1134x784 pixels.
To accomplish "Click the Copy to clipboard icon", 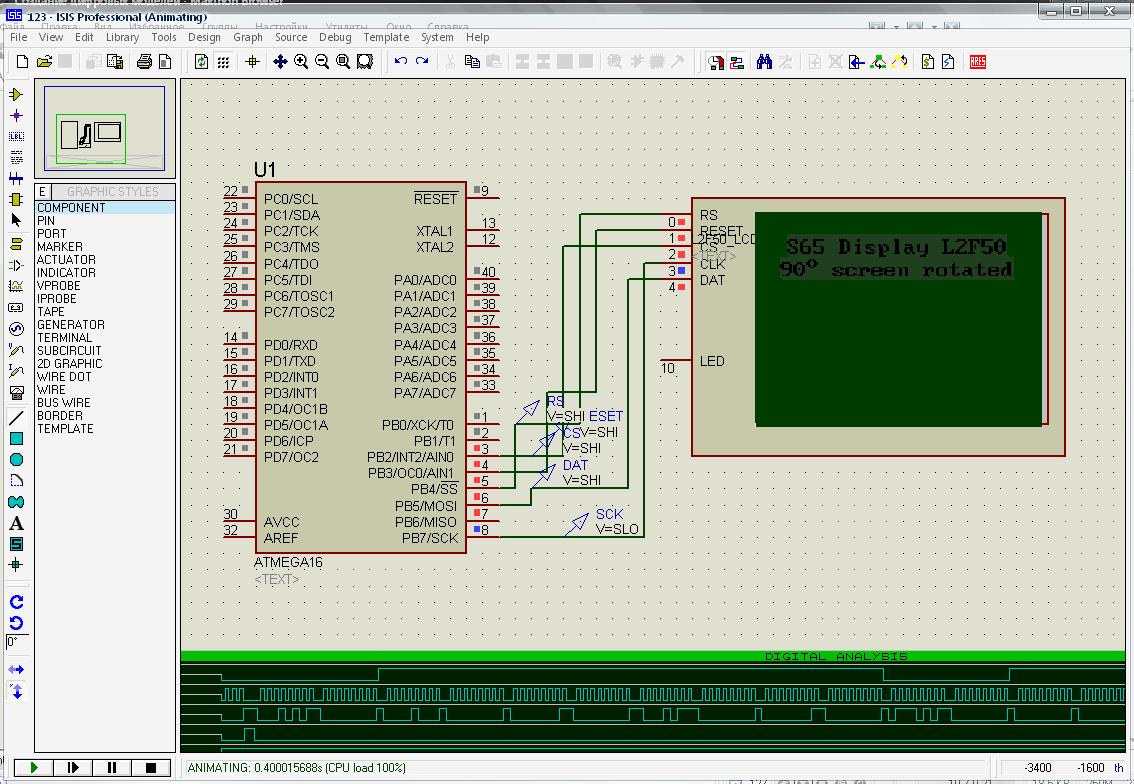I will pyautogui.click(x=472, y=62).
